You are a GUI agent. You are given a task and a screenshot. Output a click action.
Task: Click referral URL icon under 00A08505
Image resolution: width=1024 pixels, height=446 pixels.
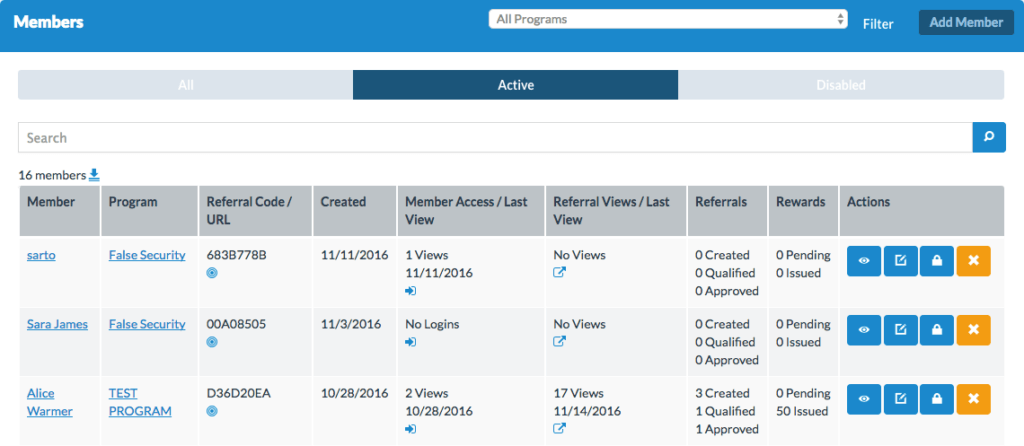(x=212, y=342)
